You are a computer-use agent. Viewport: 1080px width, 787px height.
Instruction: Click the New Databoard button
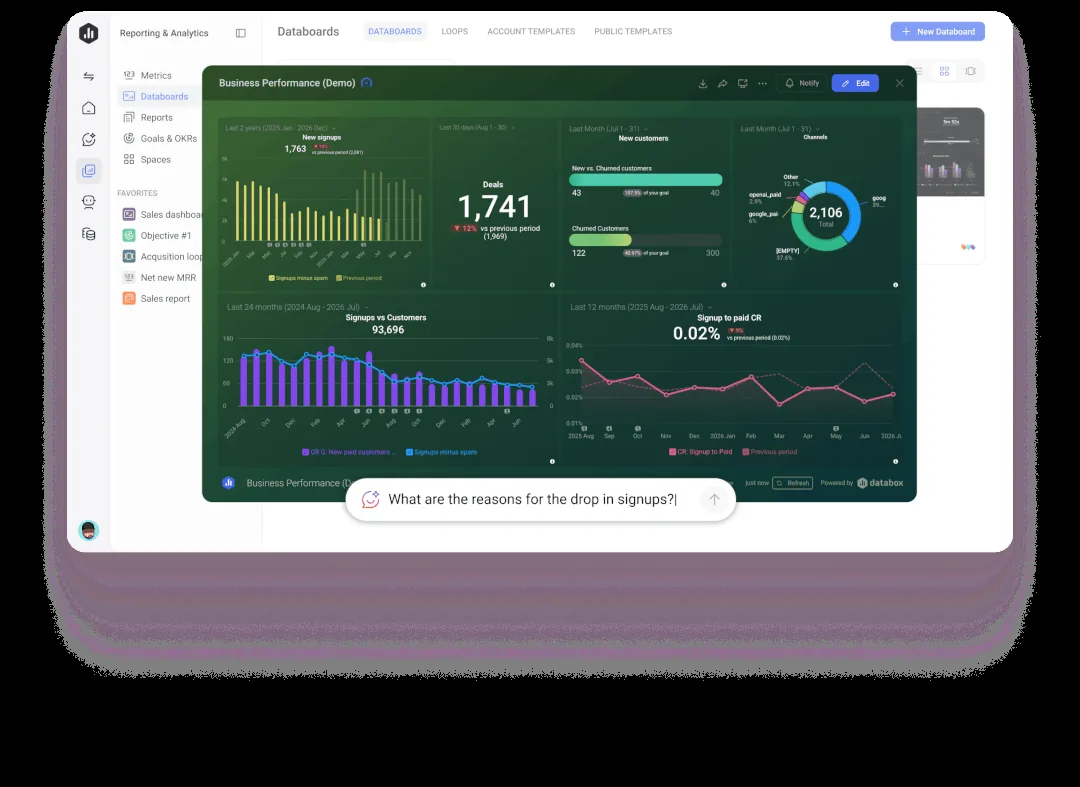[x=937, y=32]
